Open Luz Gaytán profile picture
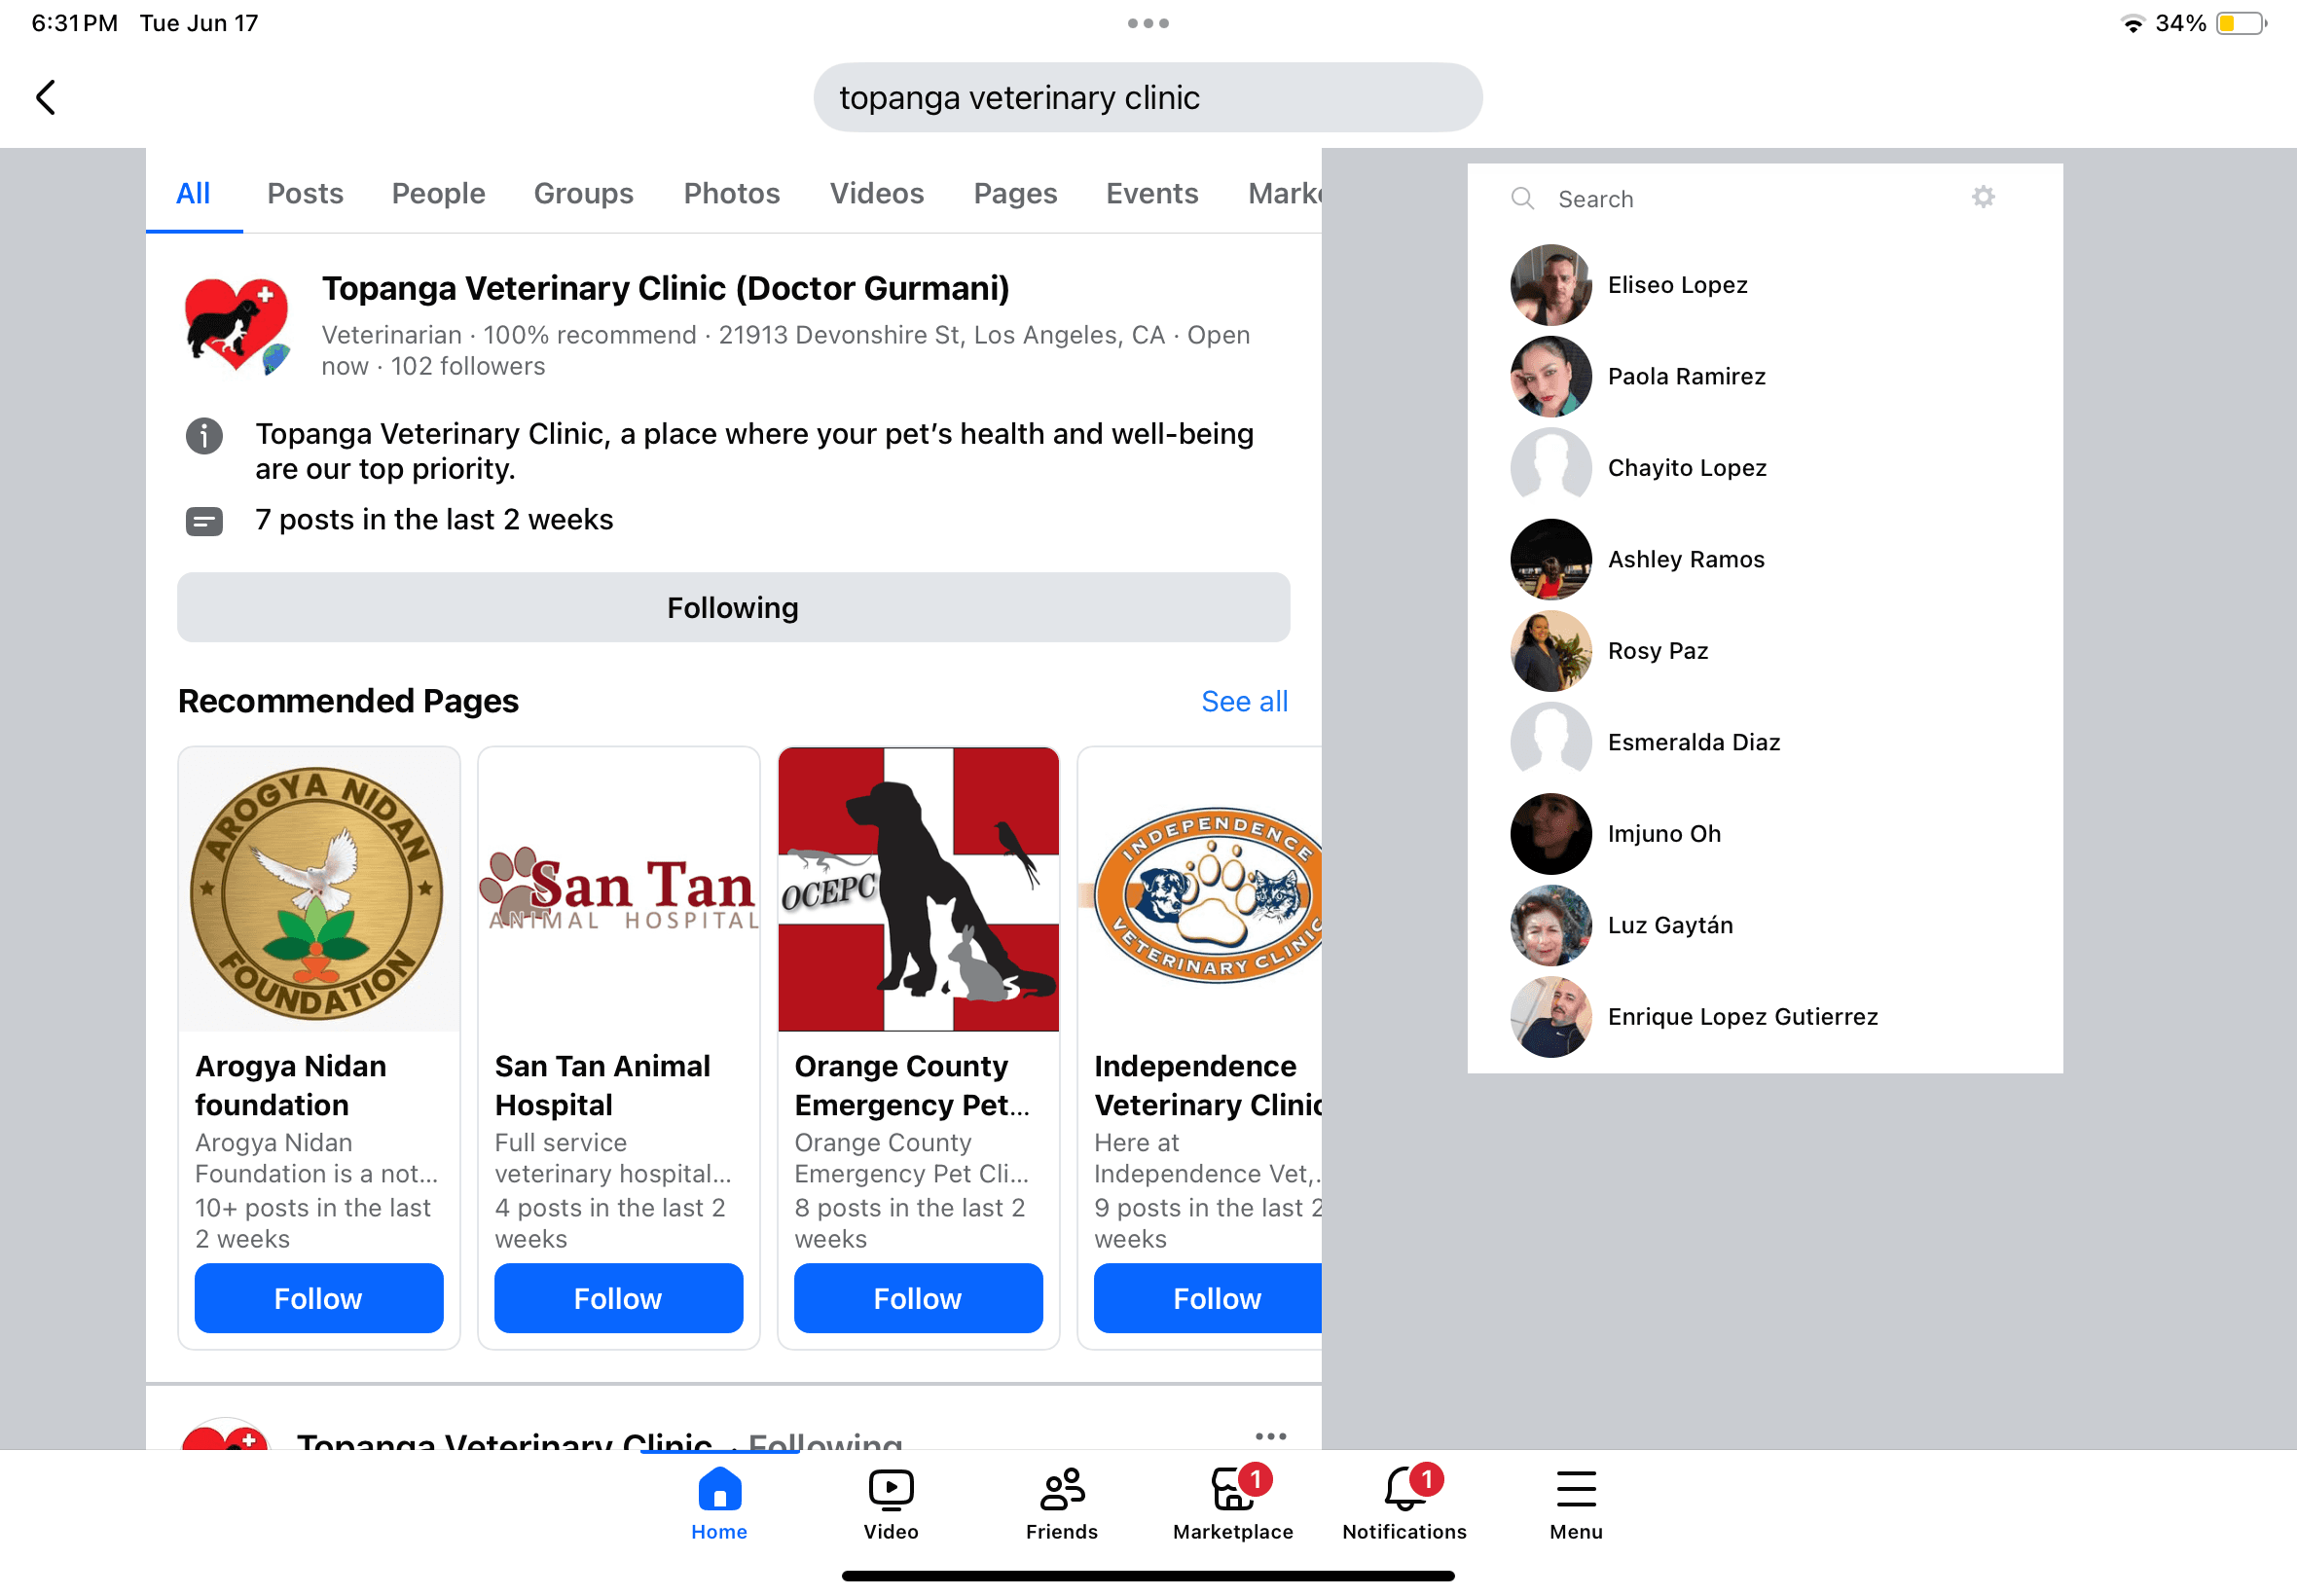This screenshot has height=1596, width=2297. (x=1550, y=925)
